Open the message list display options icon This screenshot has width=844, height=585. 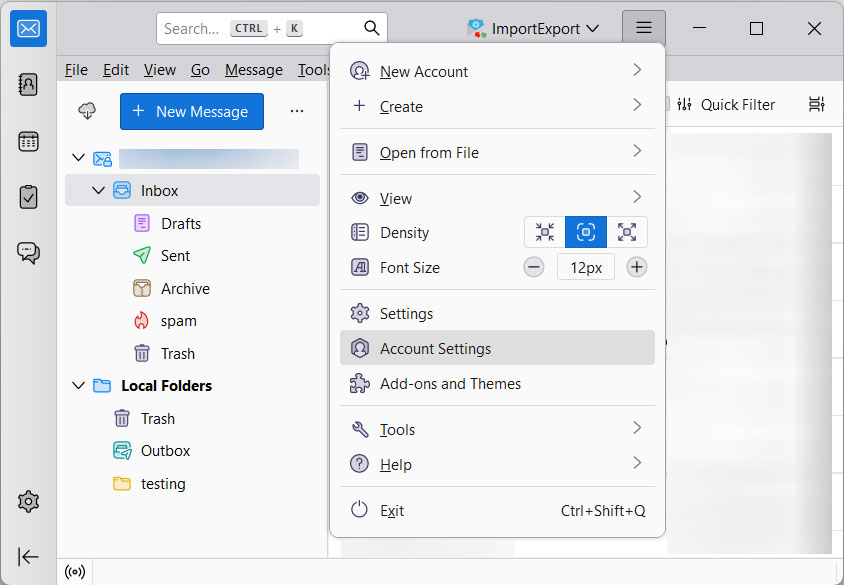click(x=816, y=105)
